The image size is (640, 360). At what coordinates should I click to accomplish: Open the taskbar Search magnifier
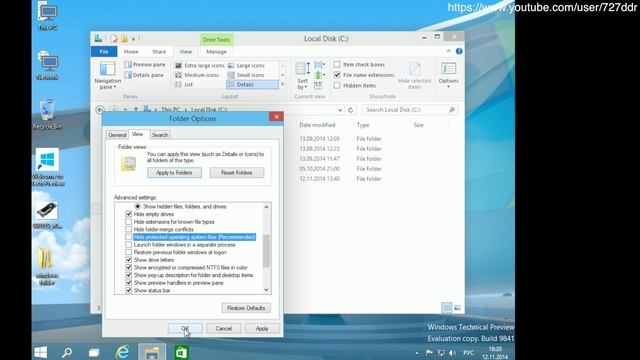coord(67,352)
